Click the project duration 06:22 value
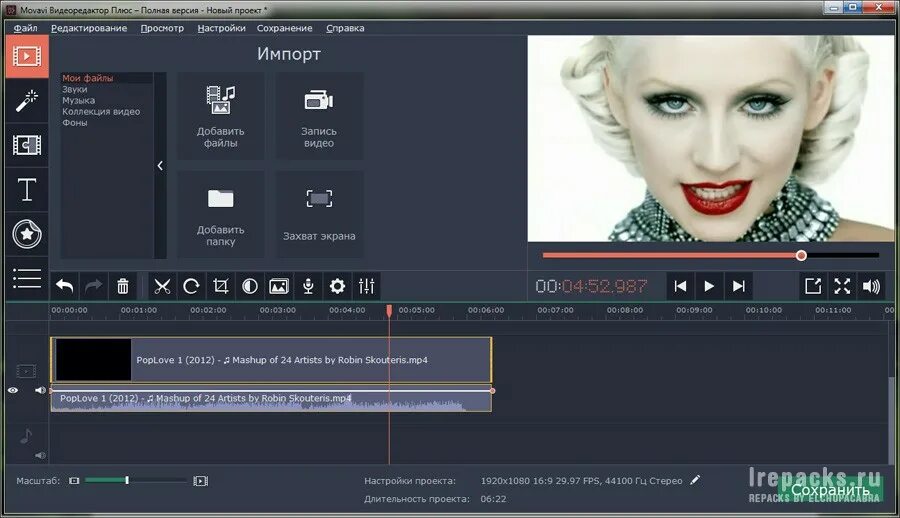This screenshot has height=518, width=900. (493, 498)
